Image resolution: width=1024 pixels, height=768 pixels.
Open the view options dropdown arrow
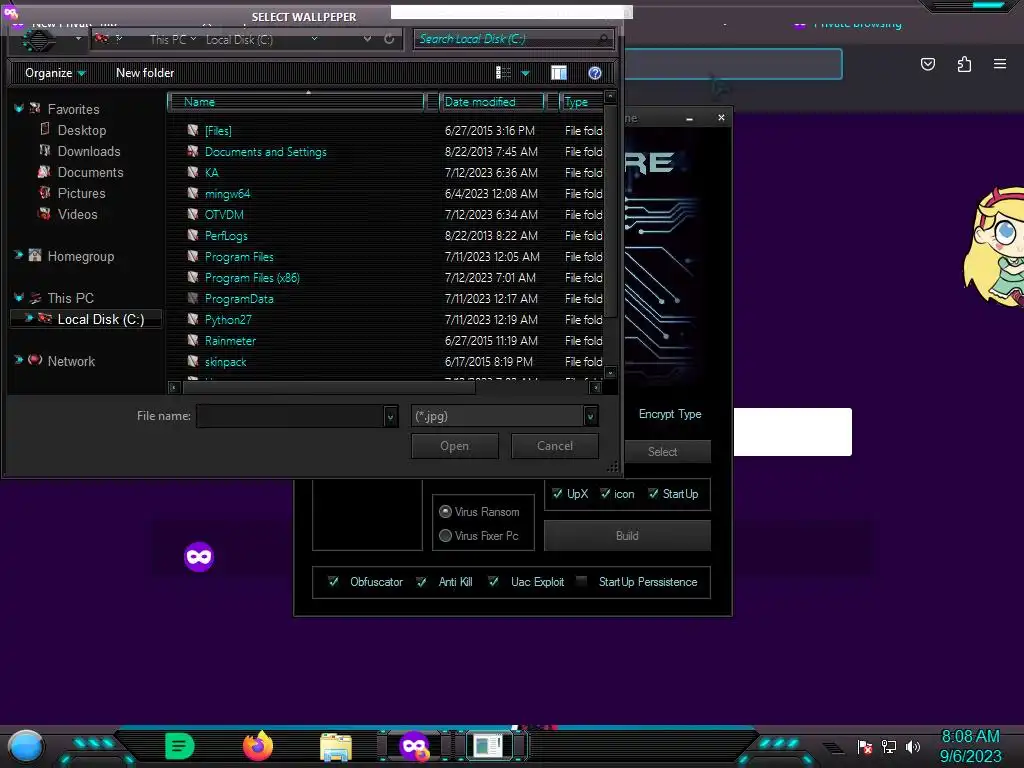[x=525, y=74]
